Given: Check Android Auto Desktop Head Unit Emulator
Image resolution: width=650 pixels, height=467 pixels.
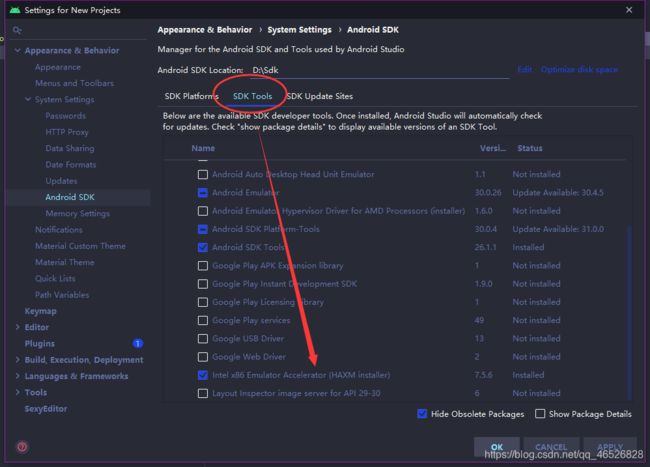Looking at the screenshot, I should 203,174.
